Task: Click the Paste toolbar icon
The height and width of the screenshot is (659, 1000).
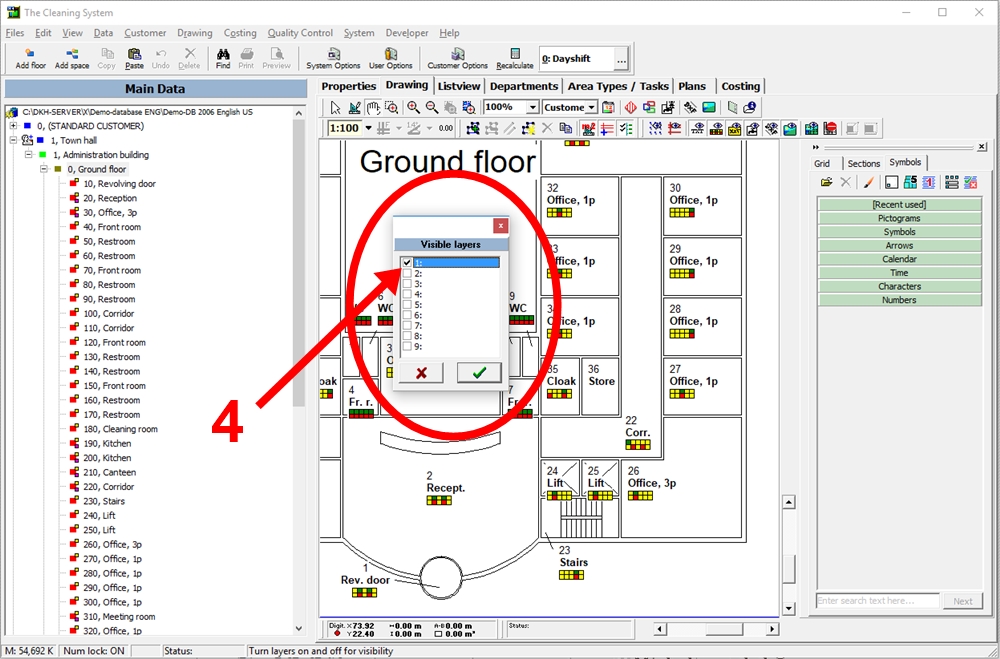Action: click(x=134, y=58)
